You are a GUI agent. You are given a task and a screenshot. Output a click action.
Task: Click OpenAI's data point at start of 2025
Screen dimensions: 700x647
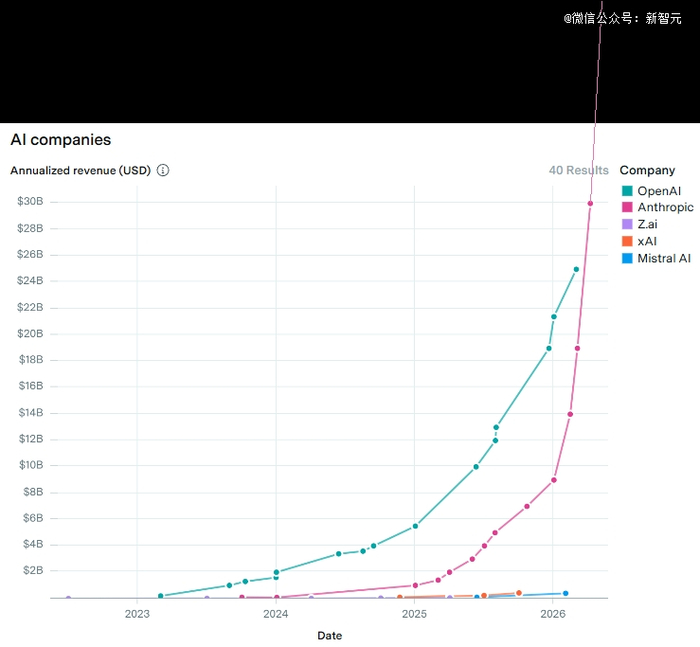point(415,526)
